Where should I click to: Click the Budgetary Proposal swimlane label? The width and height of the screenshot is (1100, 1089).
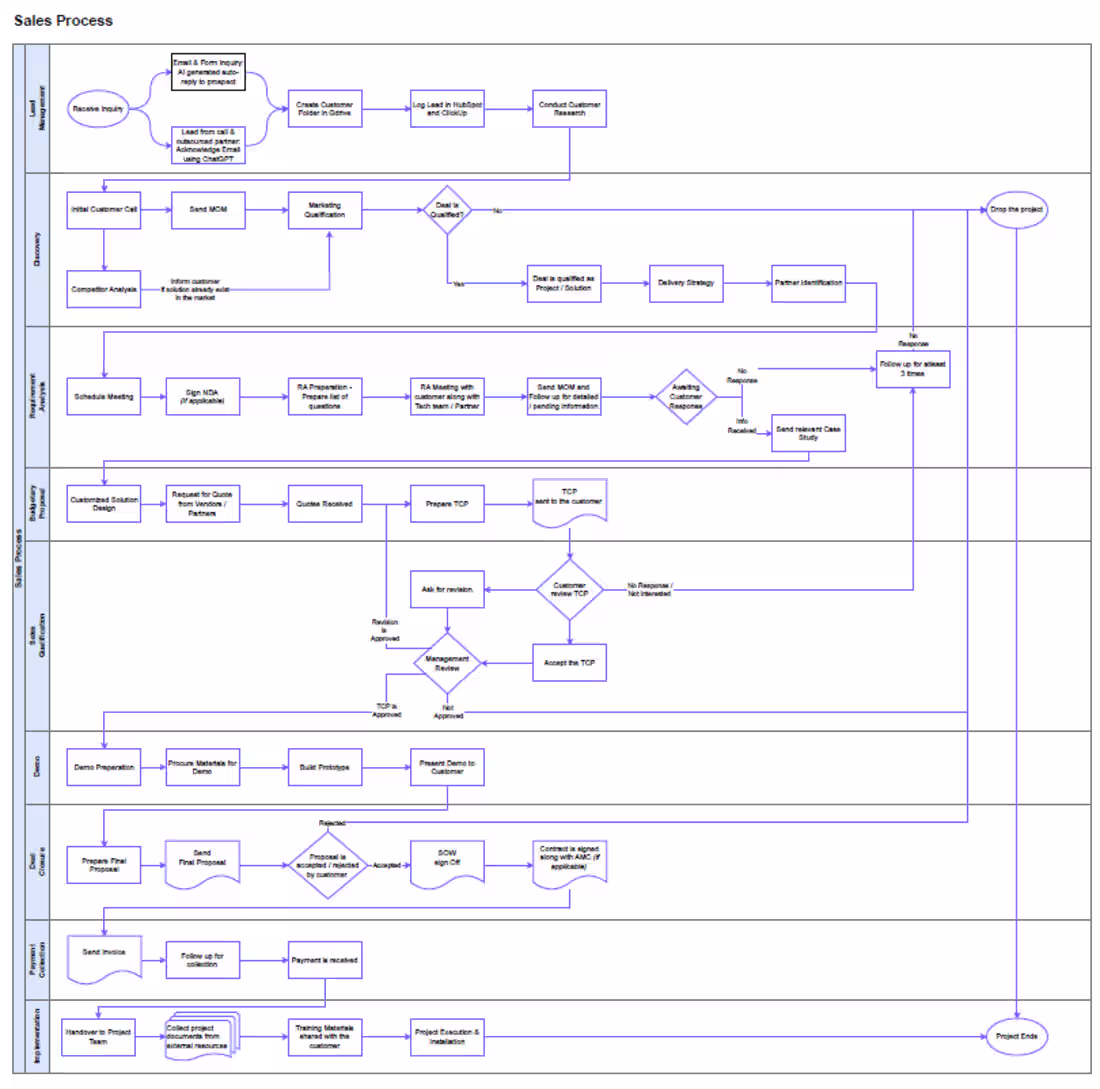[x=37, y=502]
